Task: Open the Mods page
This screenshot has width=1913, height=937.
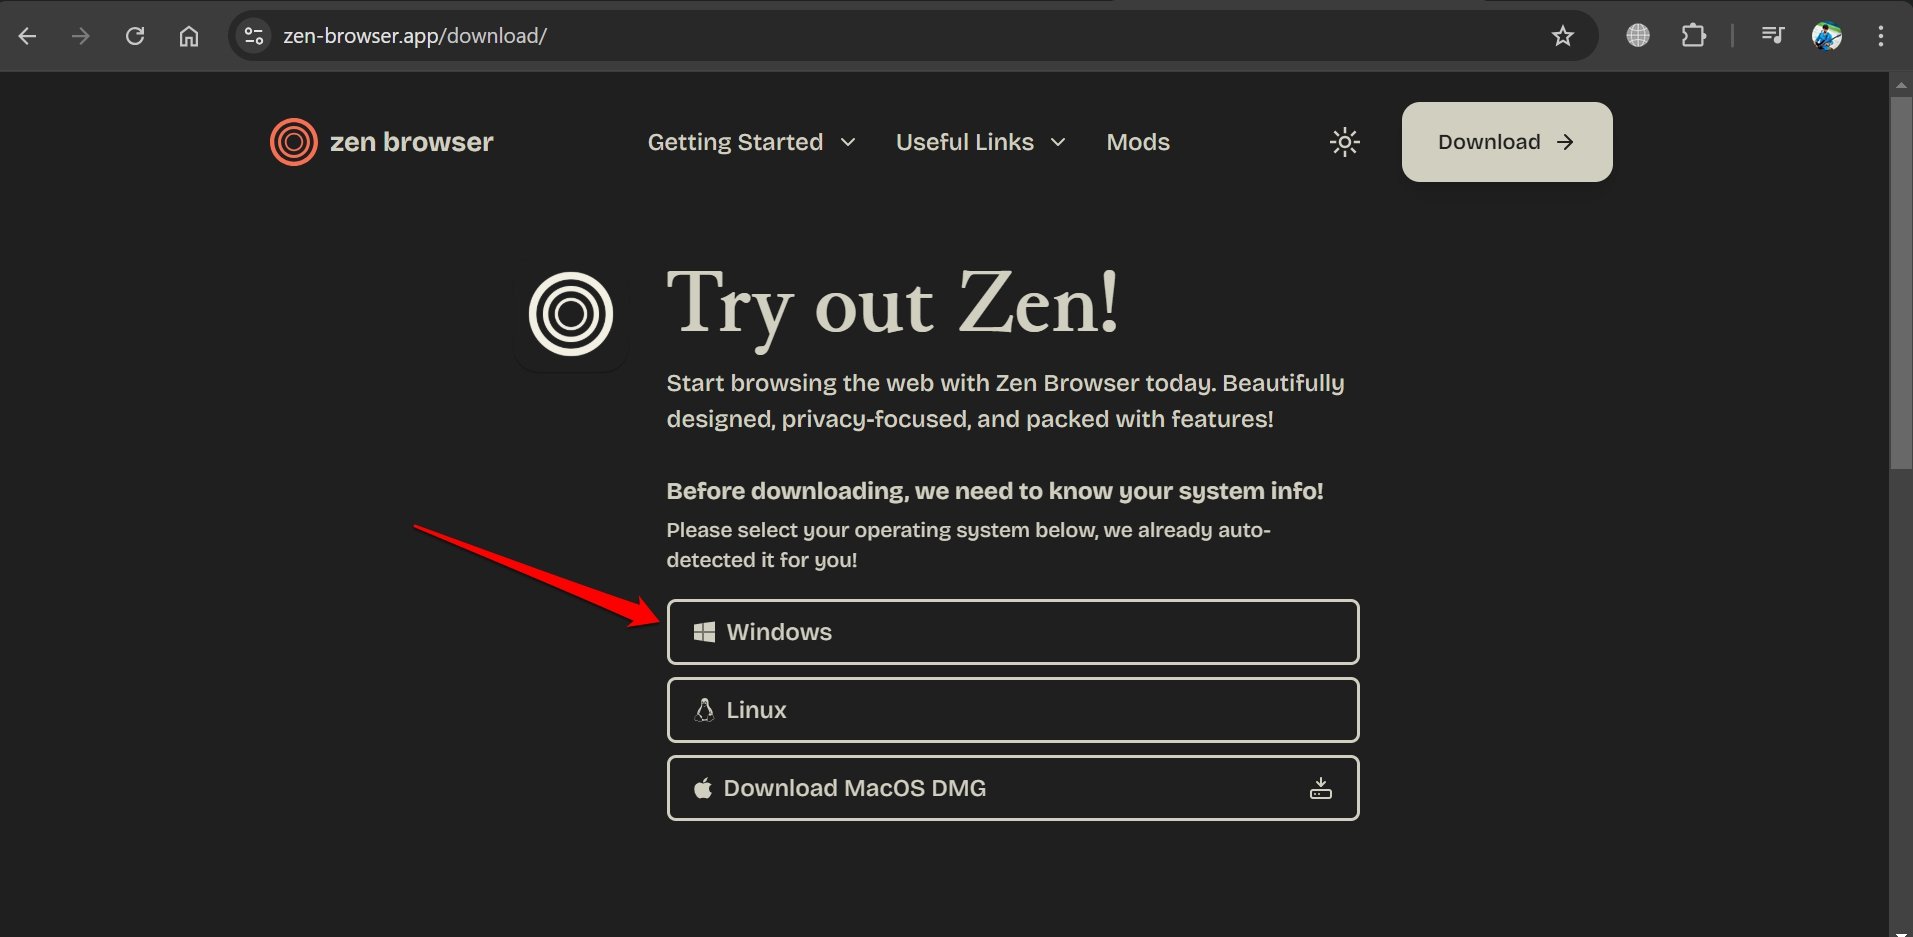Action: 1138,142
